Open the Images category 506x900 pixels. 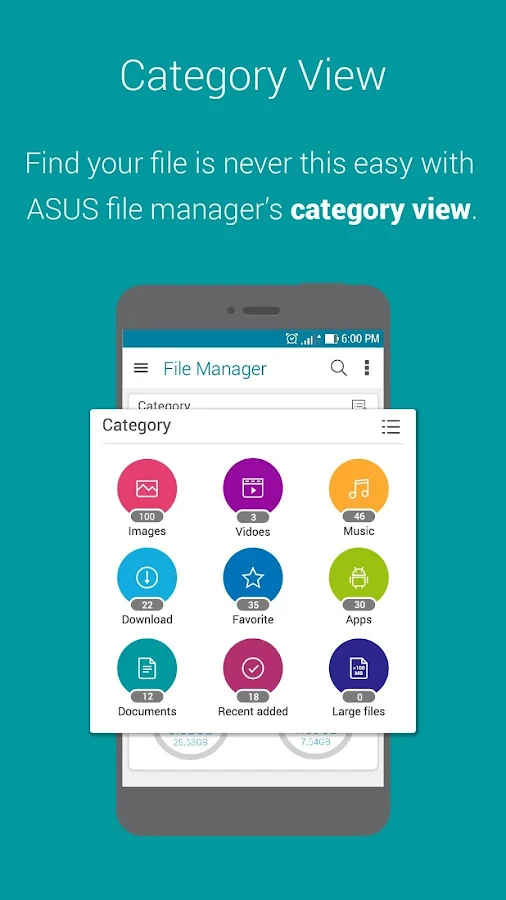[x=147, y=489]
